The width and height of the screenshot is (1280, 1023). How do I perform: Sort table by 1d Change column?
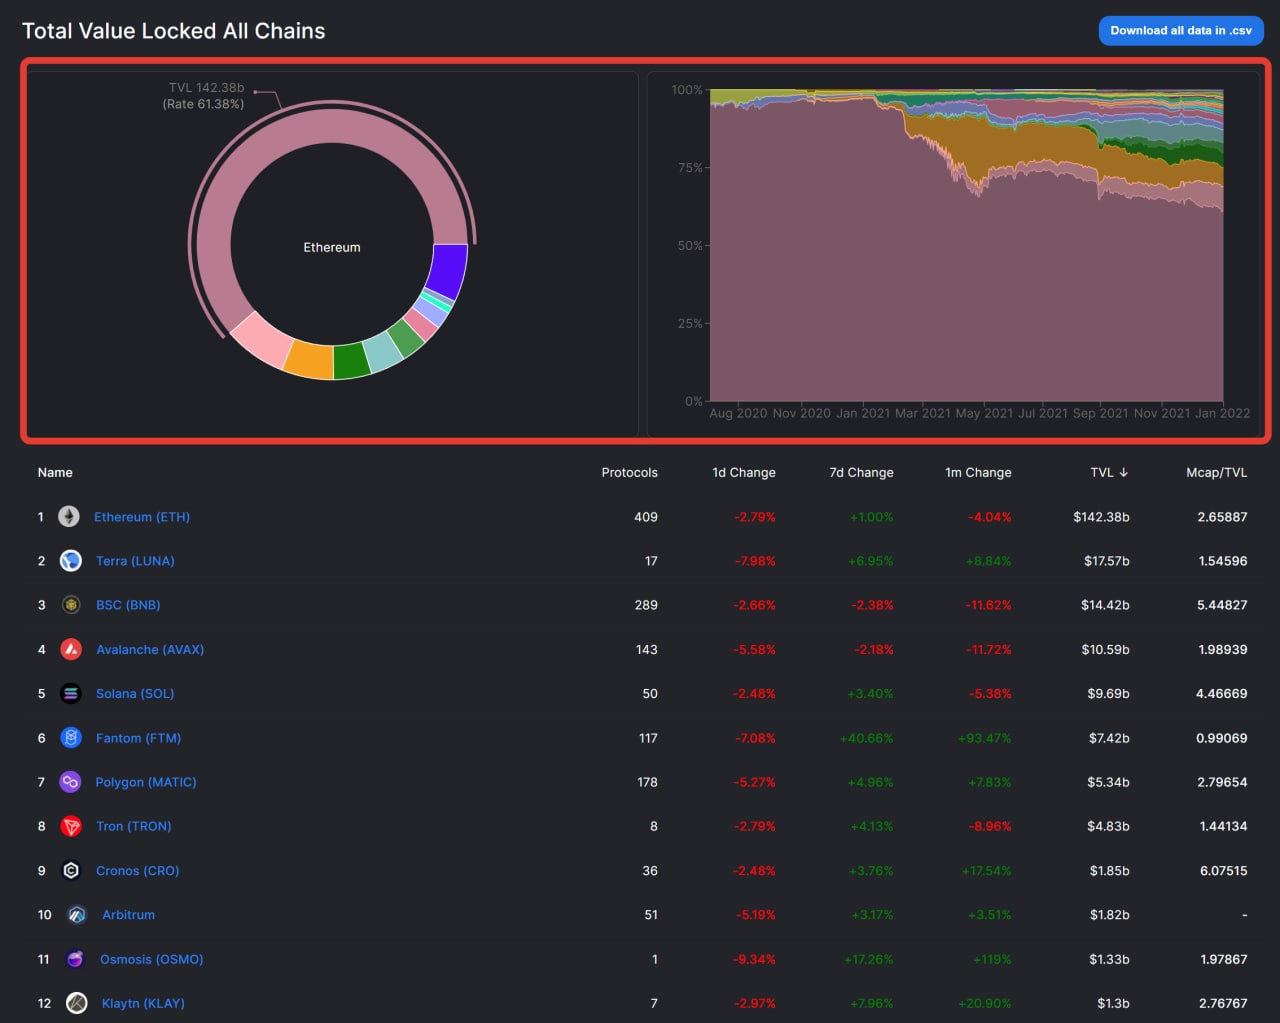pyautogui.click(x=744, y=472)
